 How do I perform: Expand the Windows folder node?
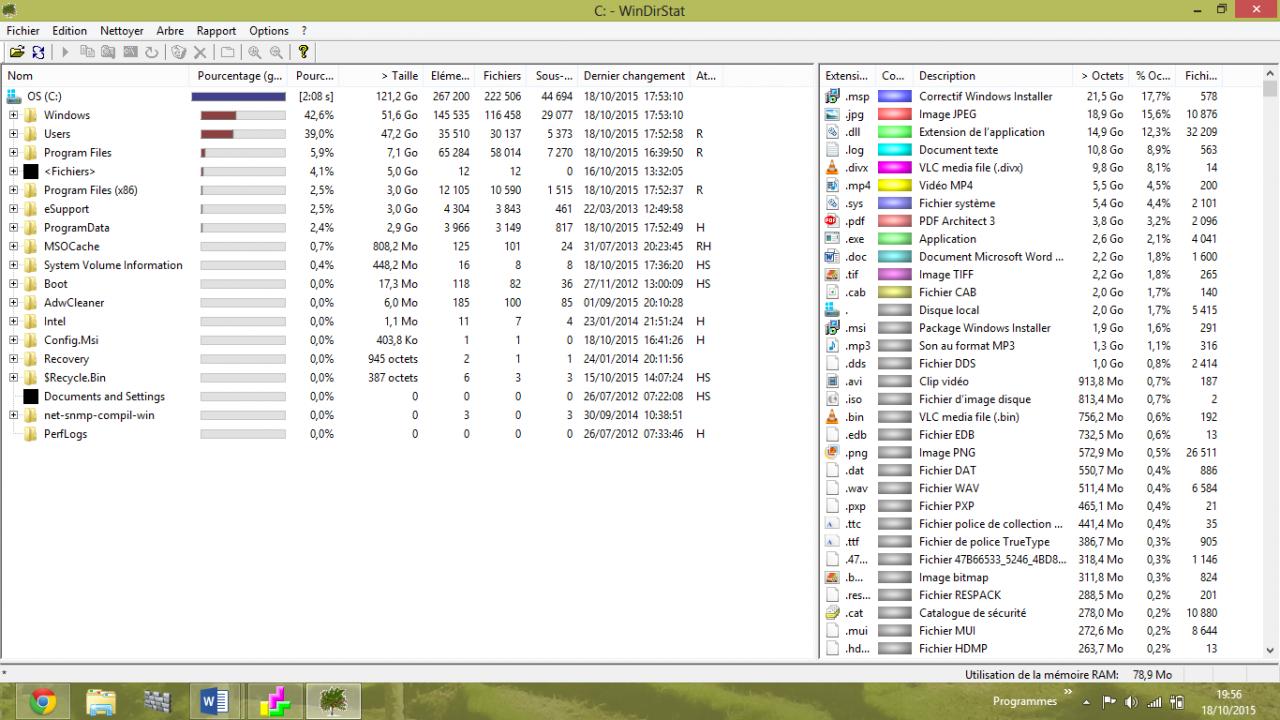tap(14, 115)
